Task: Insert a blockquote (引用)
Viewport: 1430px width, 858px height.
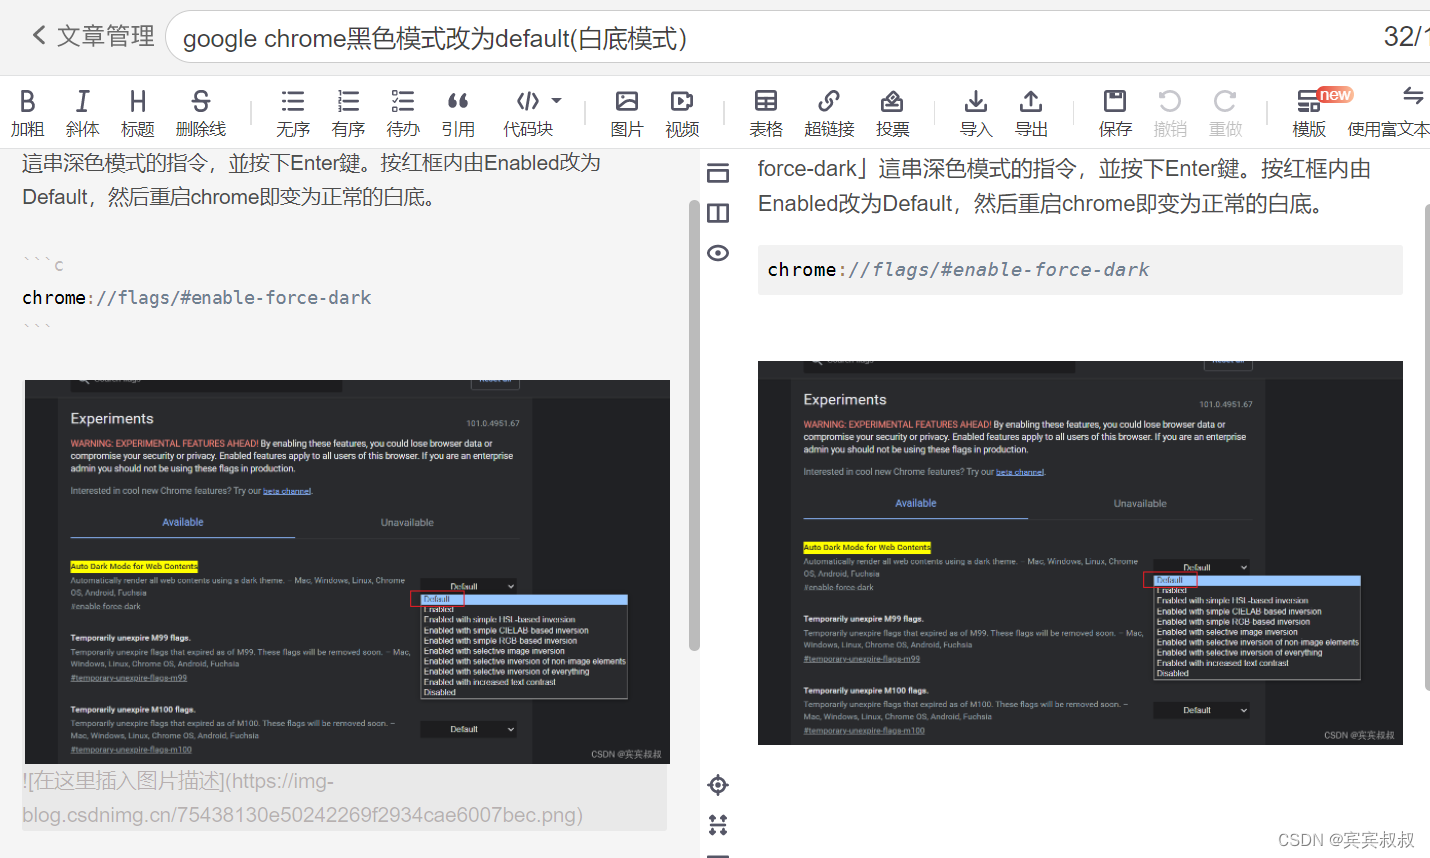Action: pos(458,113)
